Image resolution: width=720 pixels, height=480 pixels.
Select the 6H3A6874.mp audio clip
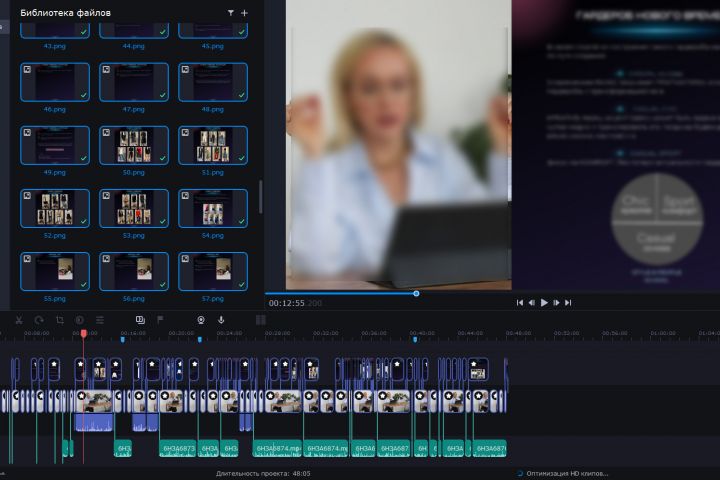tap(277, 448)
